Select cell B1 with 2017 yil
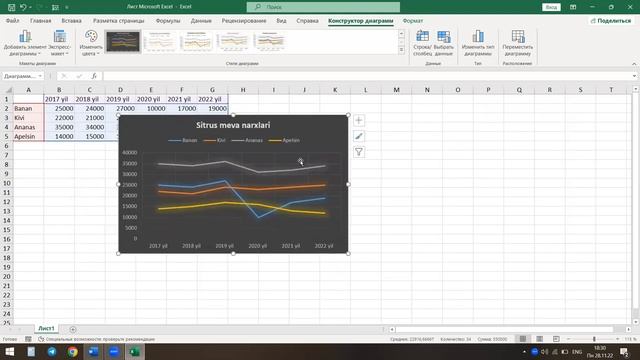The height and width of the screenshot is (360, 640). [59, 99]
